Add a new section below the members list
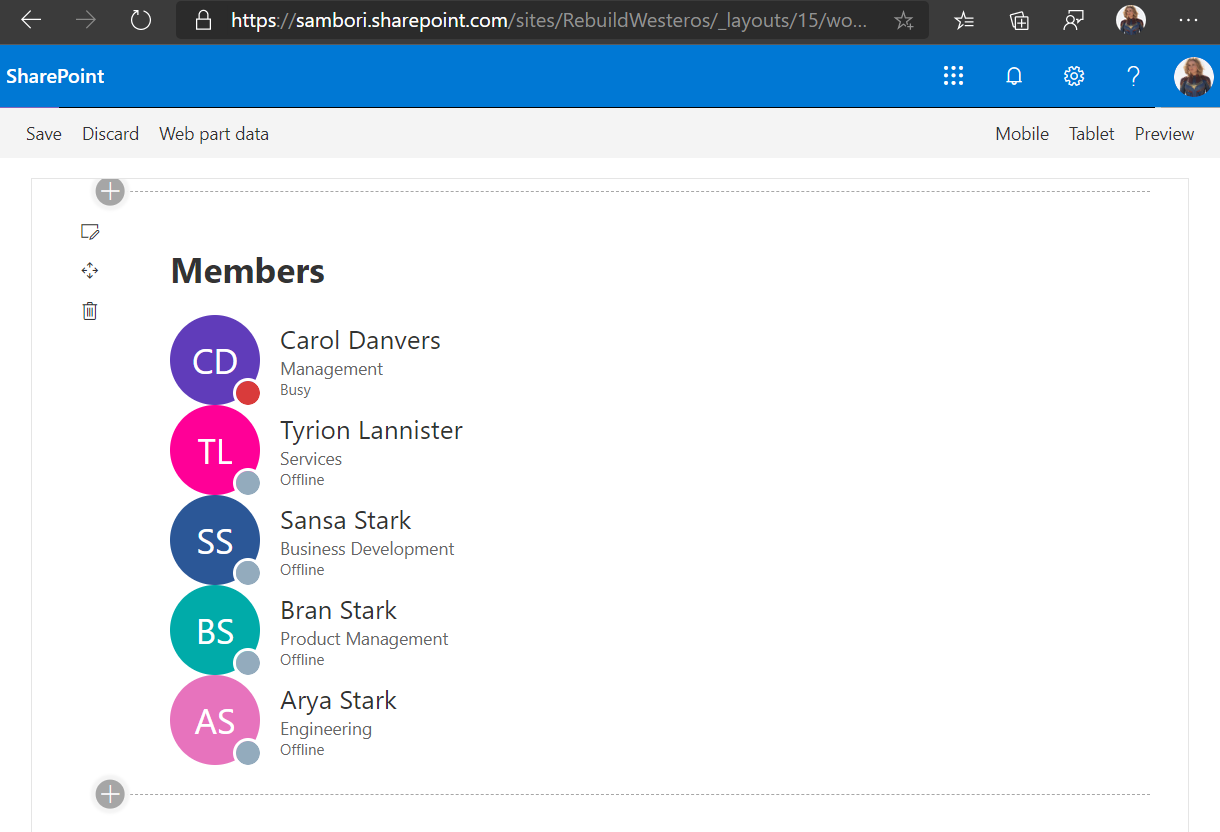This screenshot has width=1220, height=832. coord(110,794)
